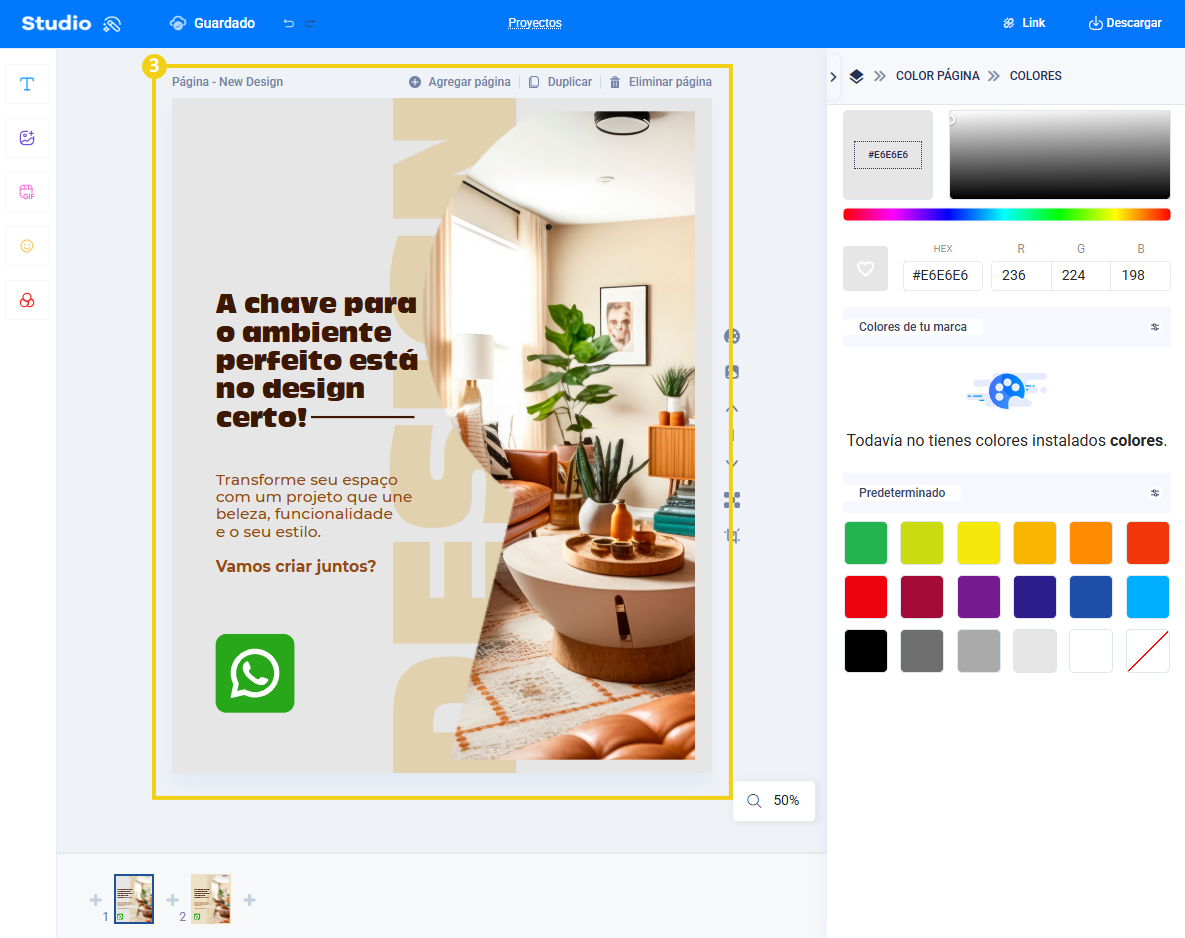Click the plus icon on Agregar página
The width and height of the screenshot is (1185, 938).
pos(415,82)
